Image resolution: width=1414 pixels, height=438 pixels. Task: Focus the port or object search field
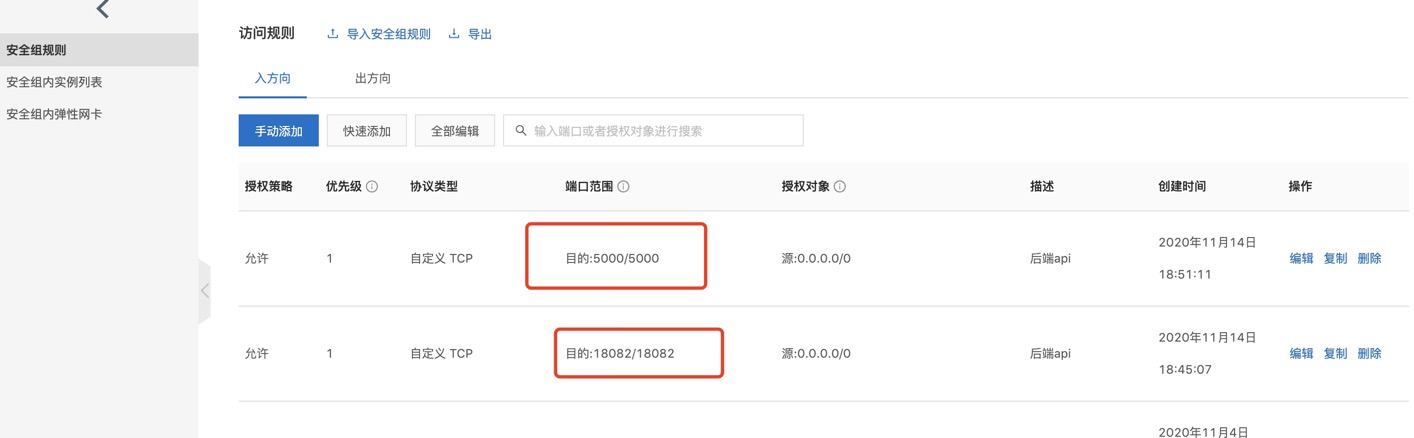pyautogui.click(x=660, y=131)
